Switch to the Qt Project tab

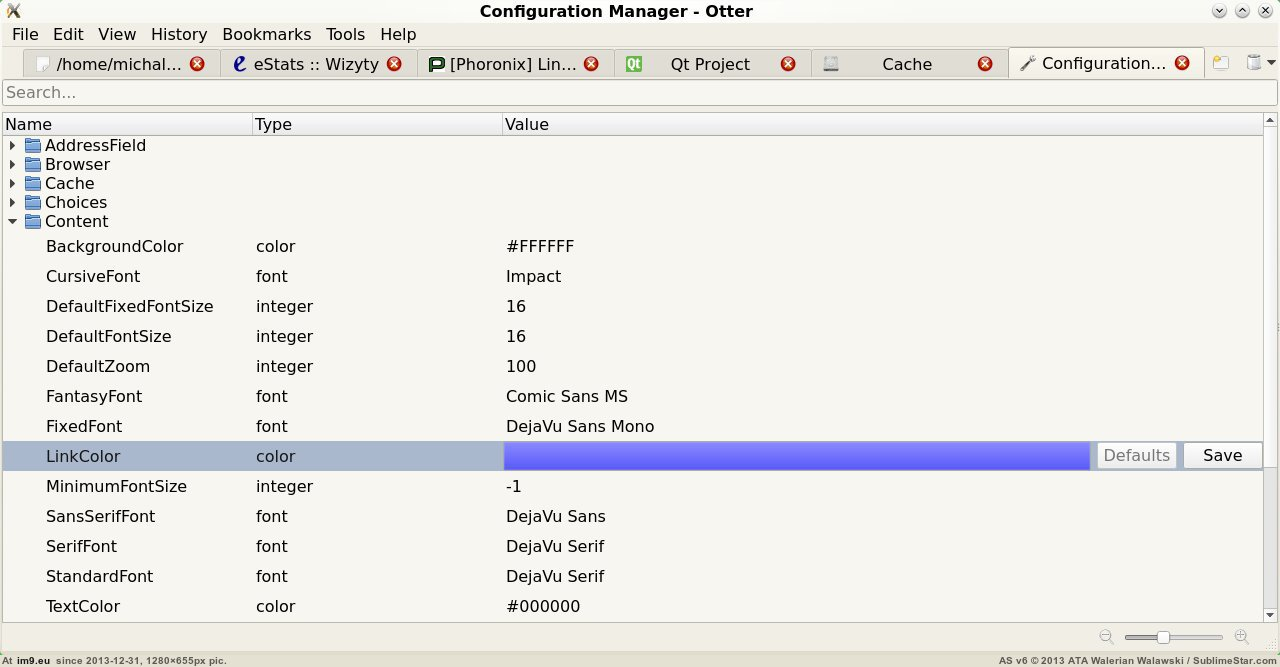(709, 64)
